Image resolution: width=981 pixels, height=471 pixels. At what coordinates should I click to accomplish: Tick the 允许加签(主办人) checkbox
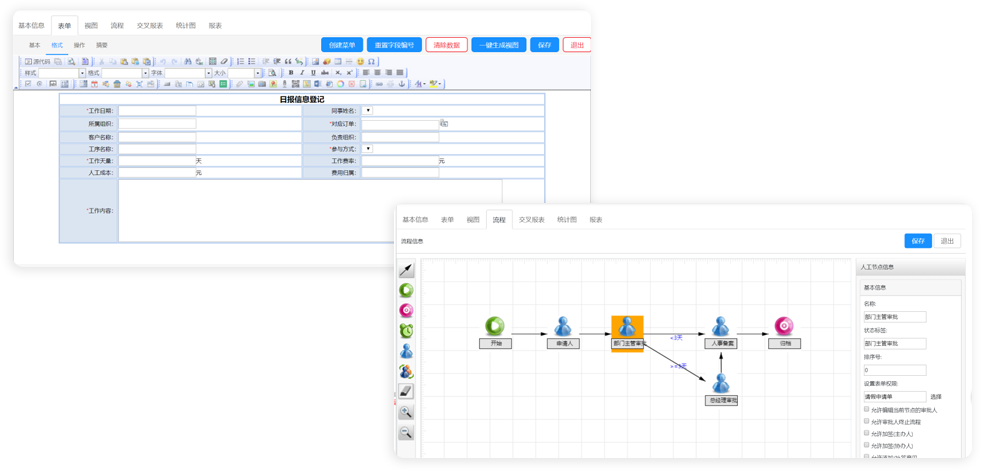point(866,434)
